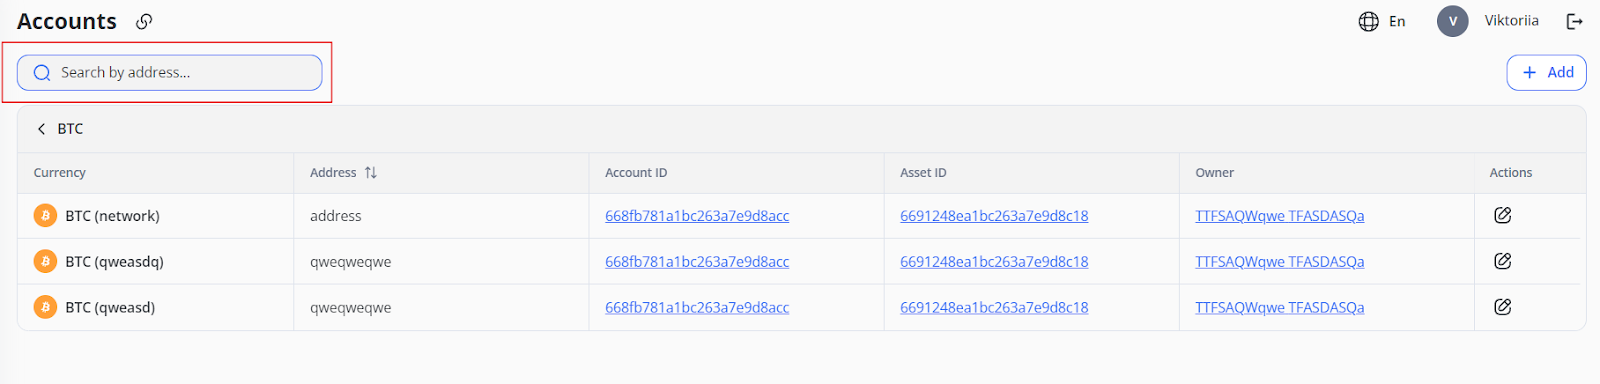Image resolution: width=1600 pixels, height=384 pixels.
Task: Edit the BTC (network) account
Action: [x=1502, y=215]
